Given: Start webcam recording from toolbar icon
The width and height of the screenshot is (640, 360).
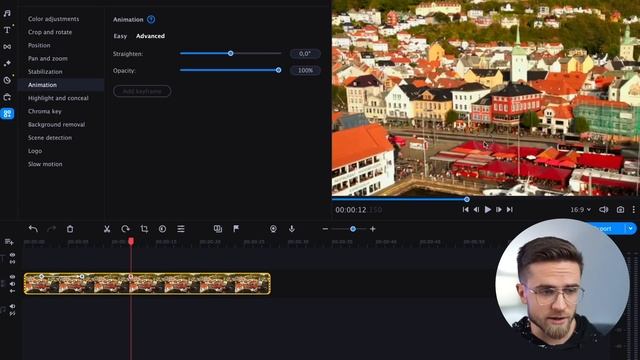Looking at the screenshot, I should pyautogui.click(x=273, y=229).
